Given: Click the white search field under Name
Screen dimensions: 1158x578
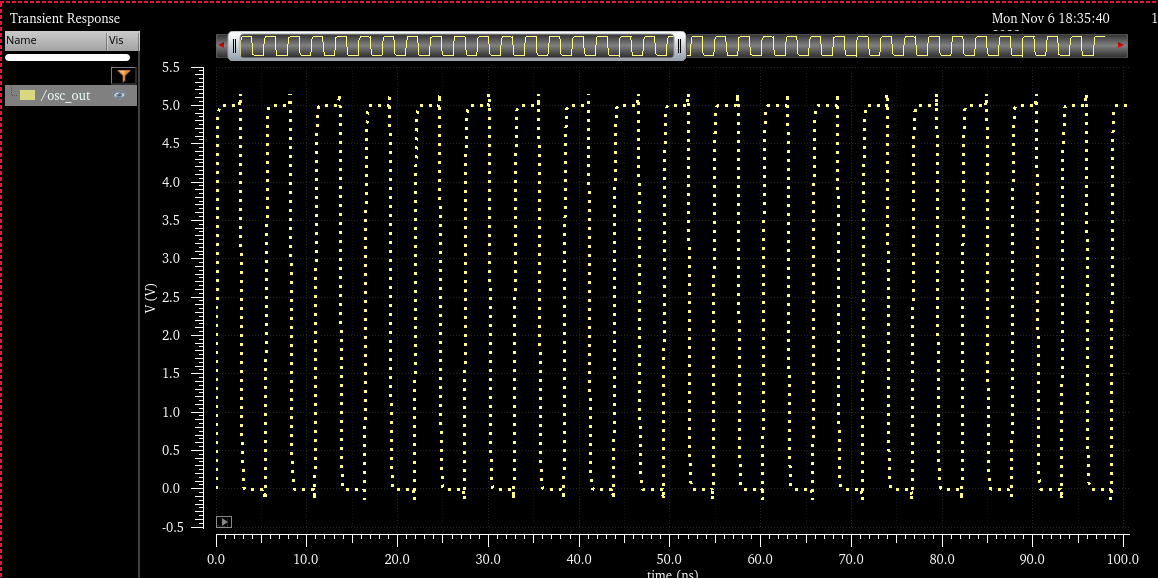Looking at the screenshot, I should click(67, 58).
